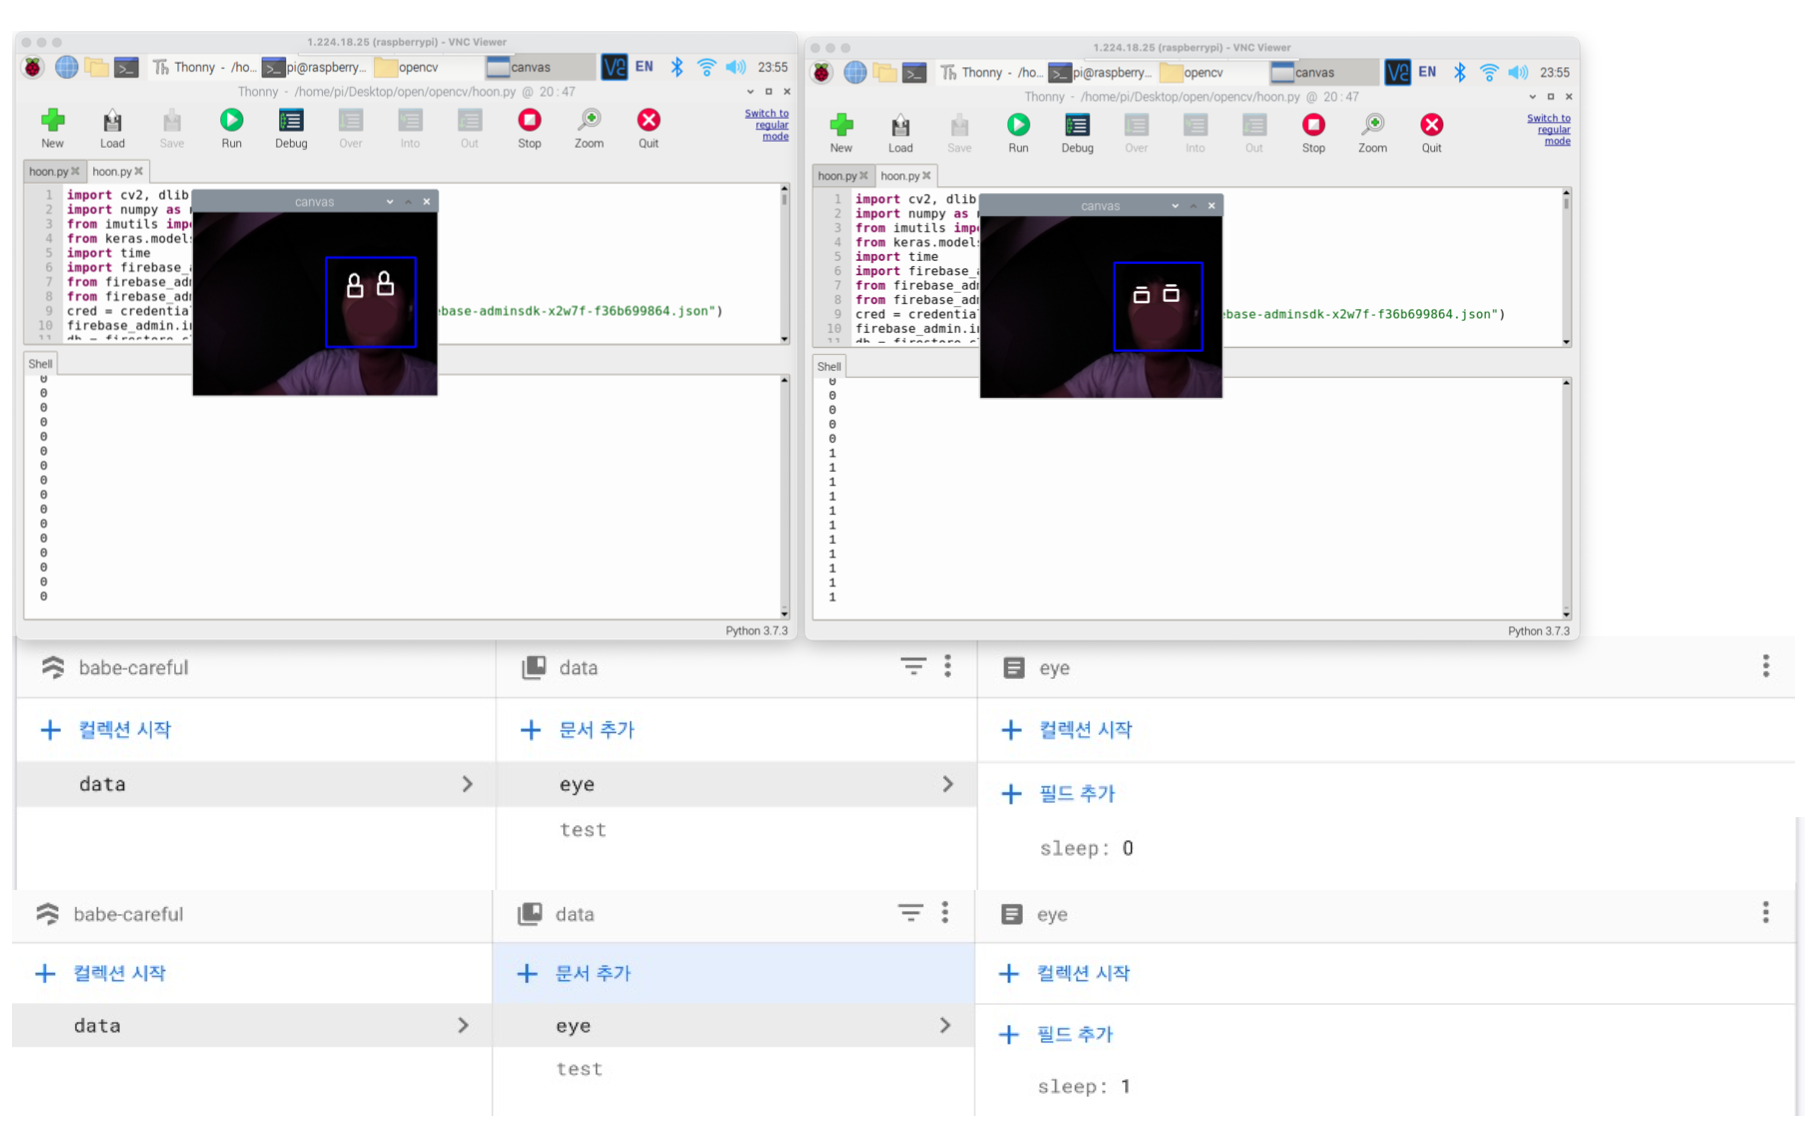Open filter icon in upper data column

[x=913, y=666]
